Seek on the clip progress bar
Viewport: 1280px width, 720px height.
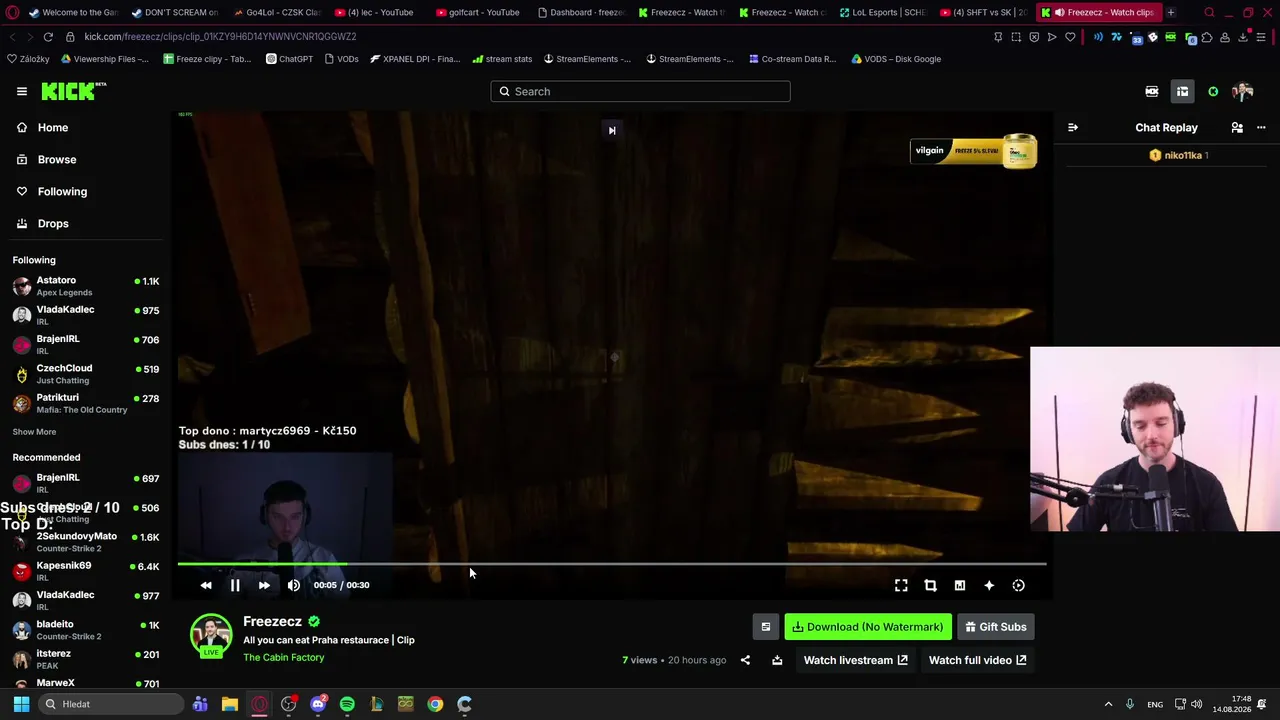[612, 564]
